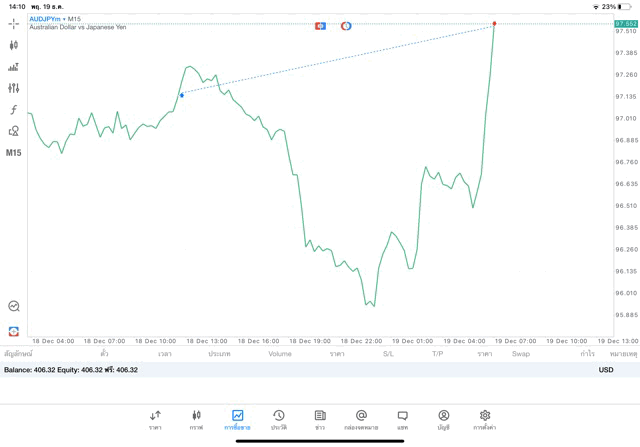
Task: Open the แชท chat tab
Action: pyautogui.click(x=402, y=419)
